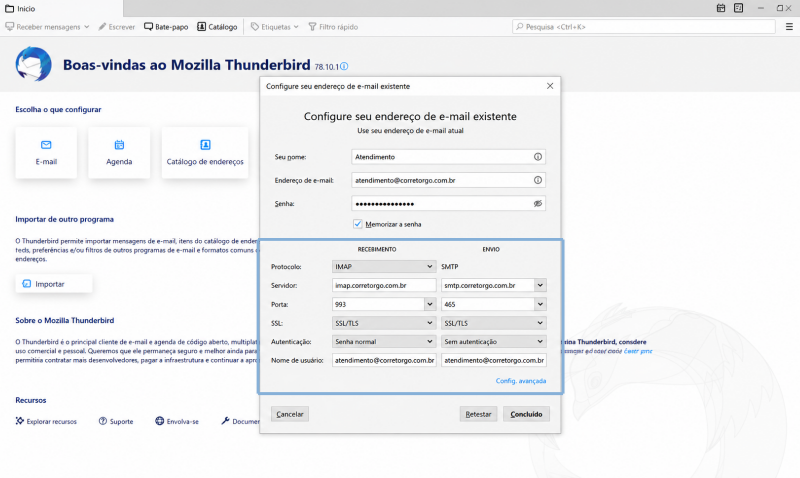Click the info icon beside the name field
Image resolution: width=800 pixels, height=478 pixels.
coord(538,157)
